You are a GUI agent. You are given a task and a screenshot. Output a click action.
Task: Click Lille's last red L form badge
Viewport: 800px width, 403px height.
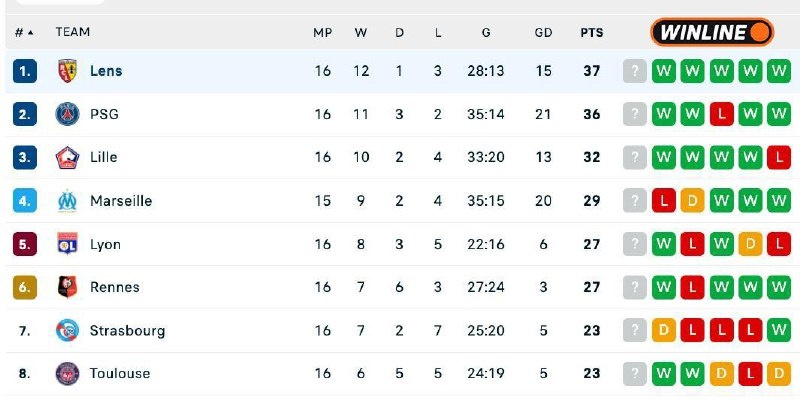pos(779,157)
